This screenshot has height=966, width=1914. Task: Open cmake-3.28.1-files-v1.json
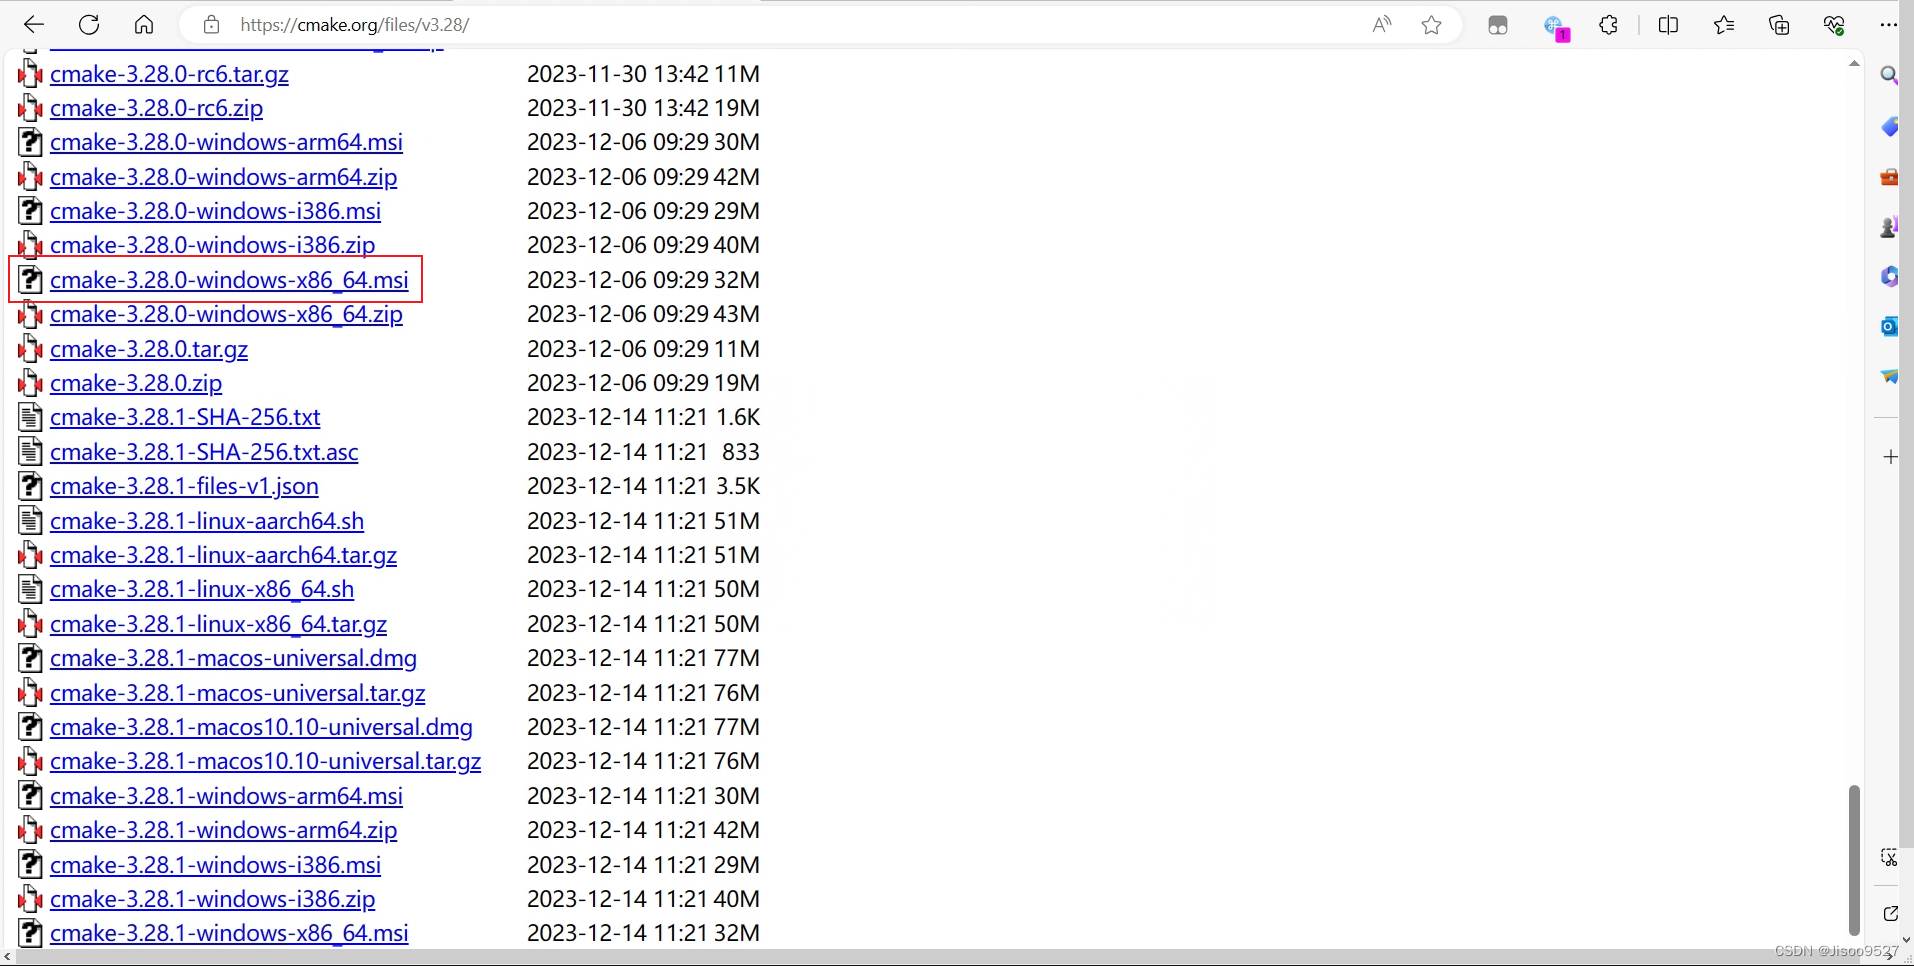point(184,486)
